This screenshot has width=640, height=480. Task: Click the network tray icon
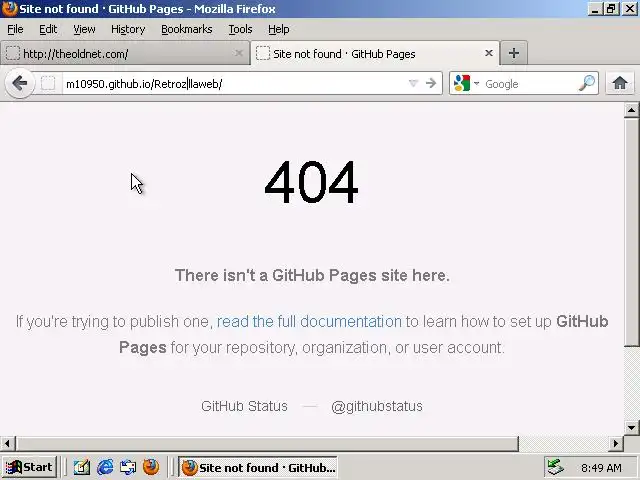pos(555,467)
